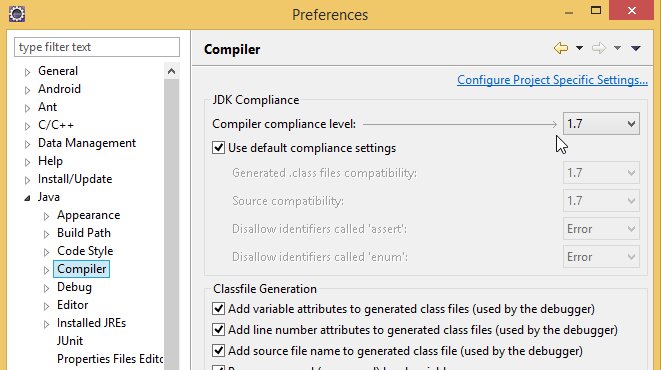
Task: Open Generated .class files compatibility dropdown
Action: pos(601,173)
